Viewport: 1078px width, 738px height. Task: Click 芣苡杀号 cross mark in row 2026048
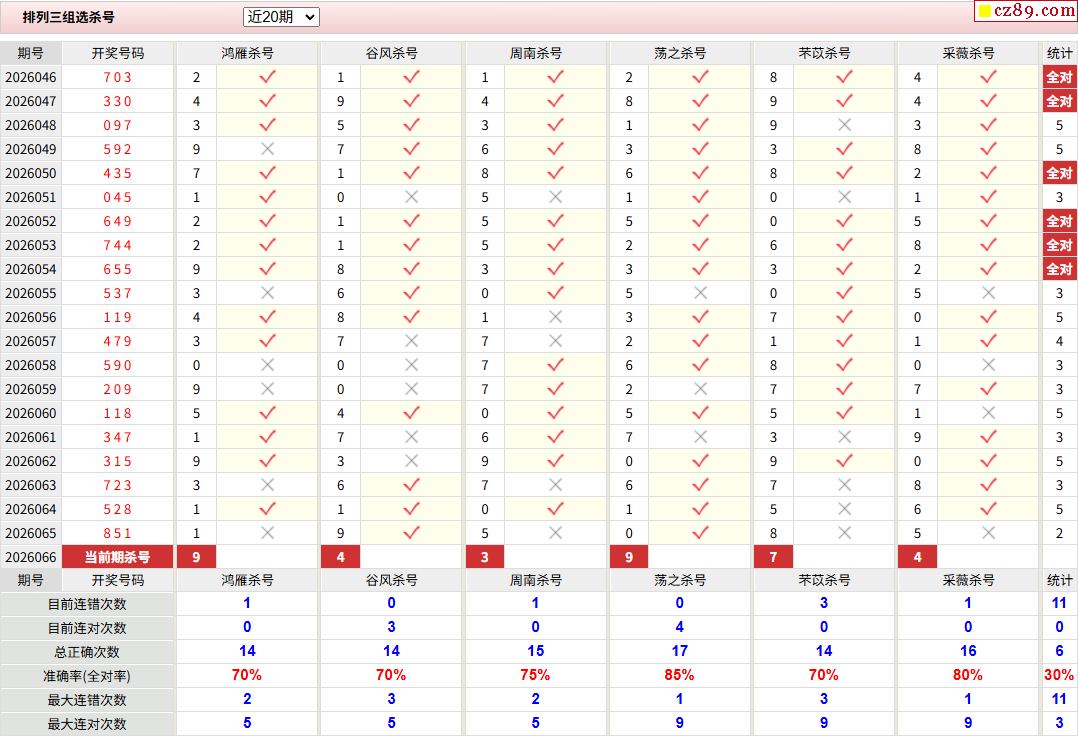(844, 125)
